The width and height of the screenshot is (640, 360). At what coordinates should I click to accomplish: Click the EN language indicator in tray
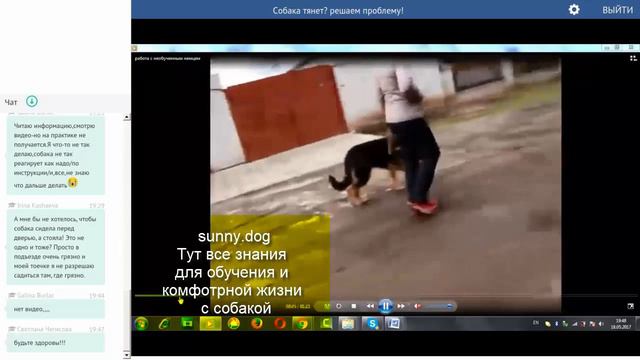click(536, 323)
